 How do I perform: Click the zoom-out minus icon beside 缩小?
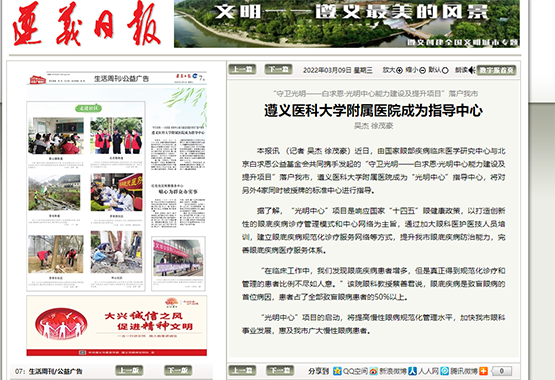[x=422, y=70]
